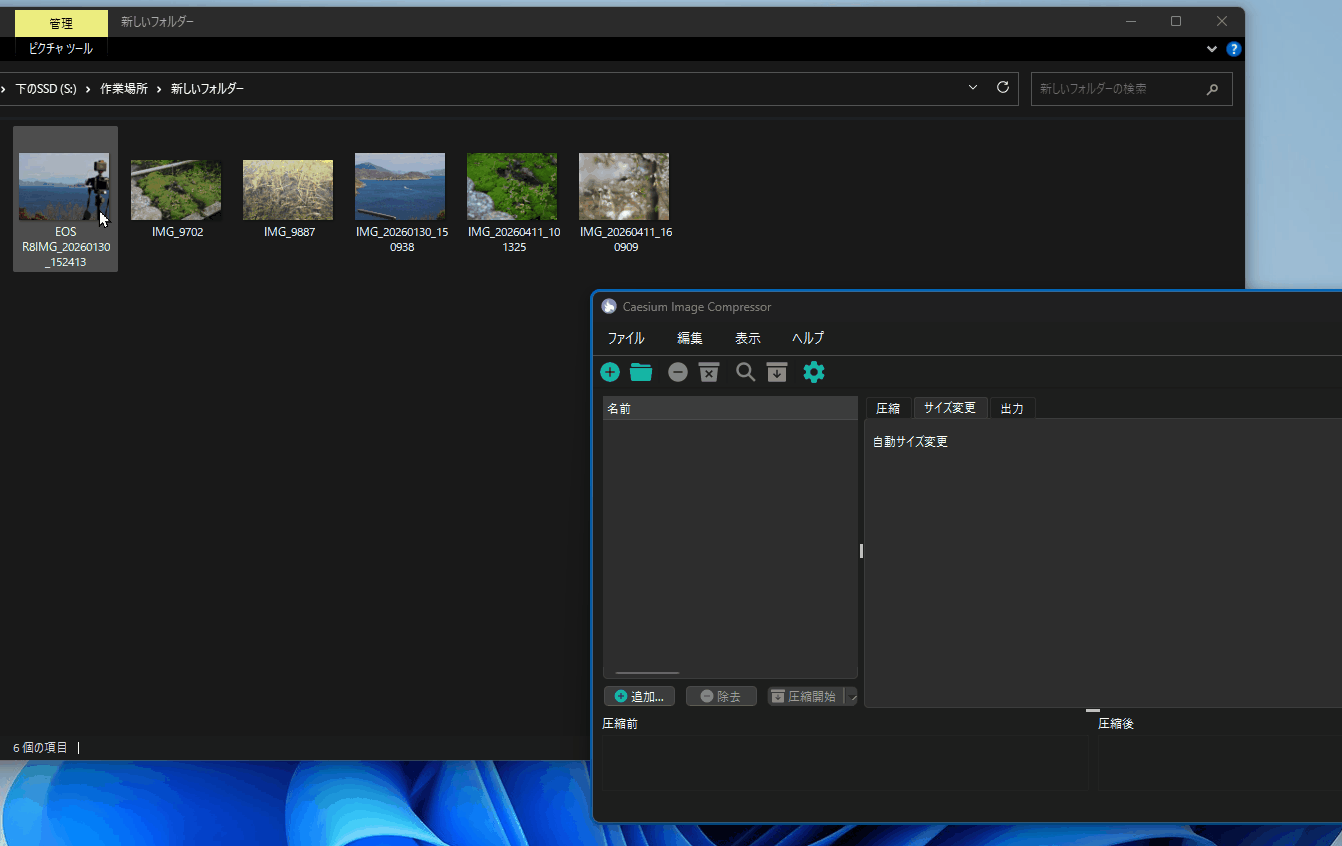Click the 除去 button
Viewport: 1342px width, 846px height.
pyautogui.click(x=721, y=696)
